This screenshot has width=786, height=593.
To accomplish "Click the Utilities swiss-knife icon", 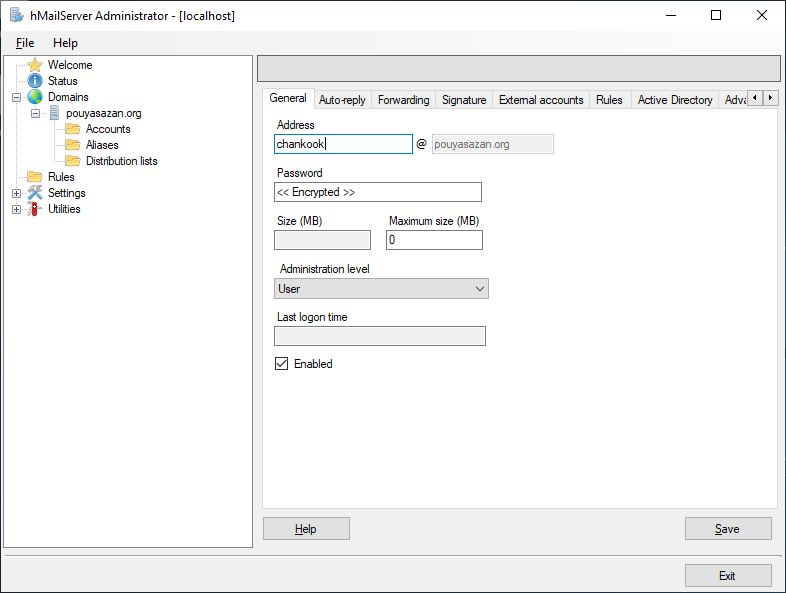I will (x=35, y=209).
